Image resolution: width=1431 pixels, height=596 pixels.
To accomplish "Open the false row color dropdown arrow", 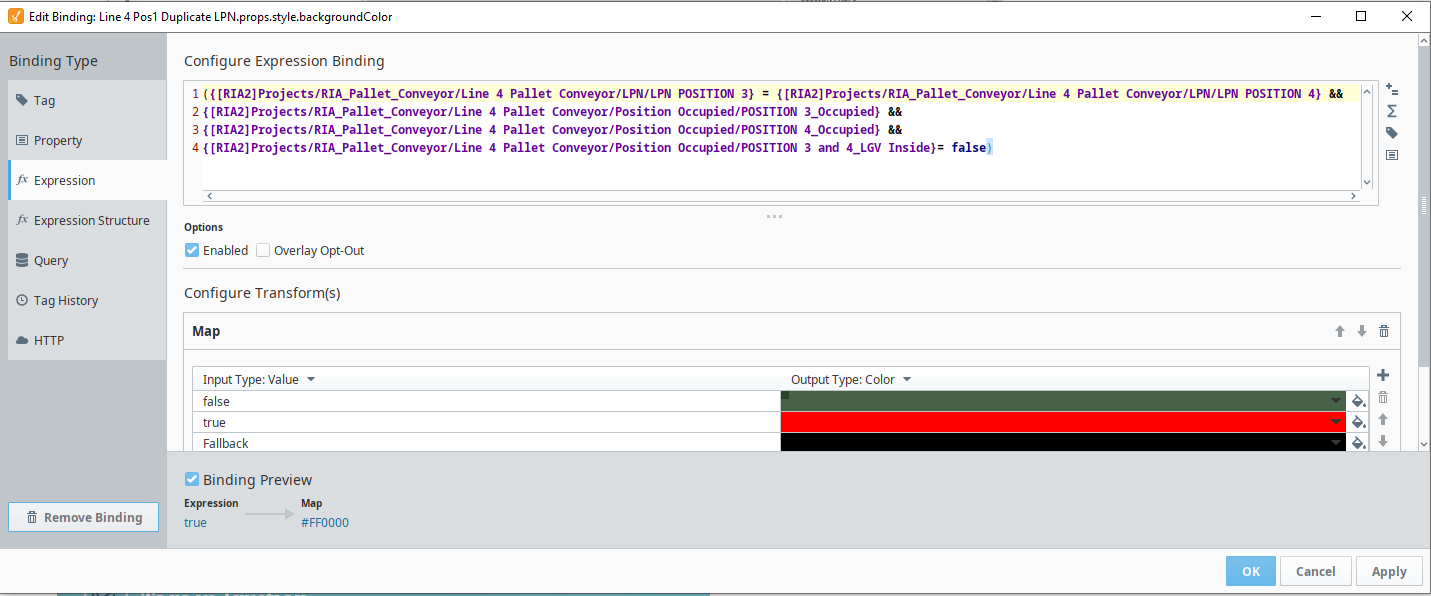I will (1336, 401).
